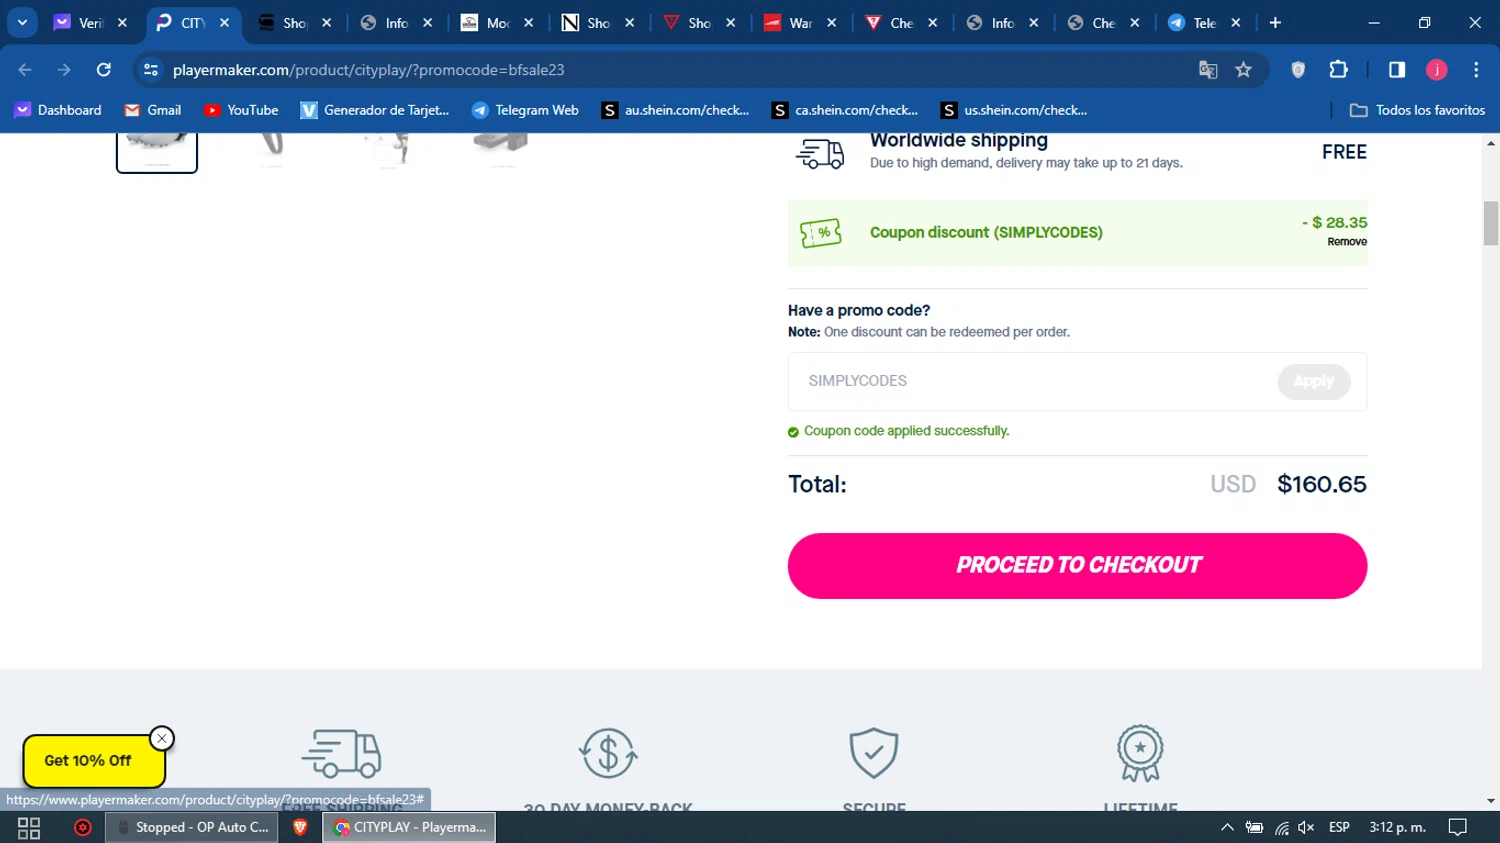View site information icon in address bar
Screen dimensions: 1500x843
tap(151, 69)
